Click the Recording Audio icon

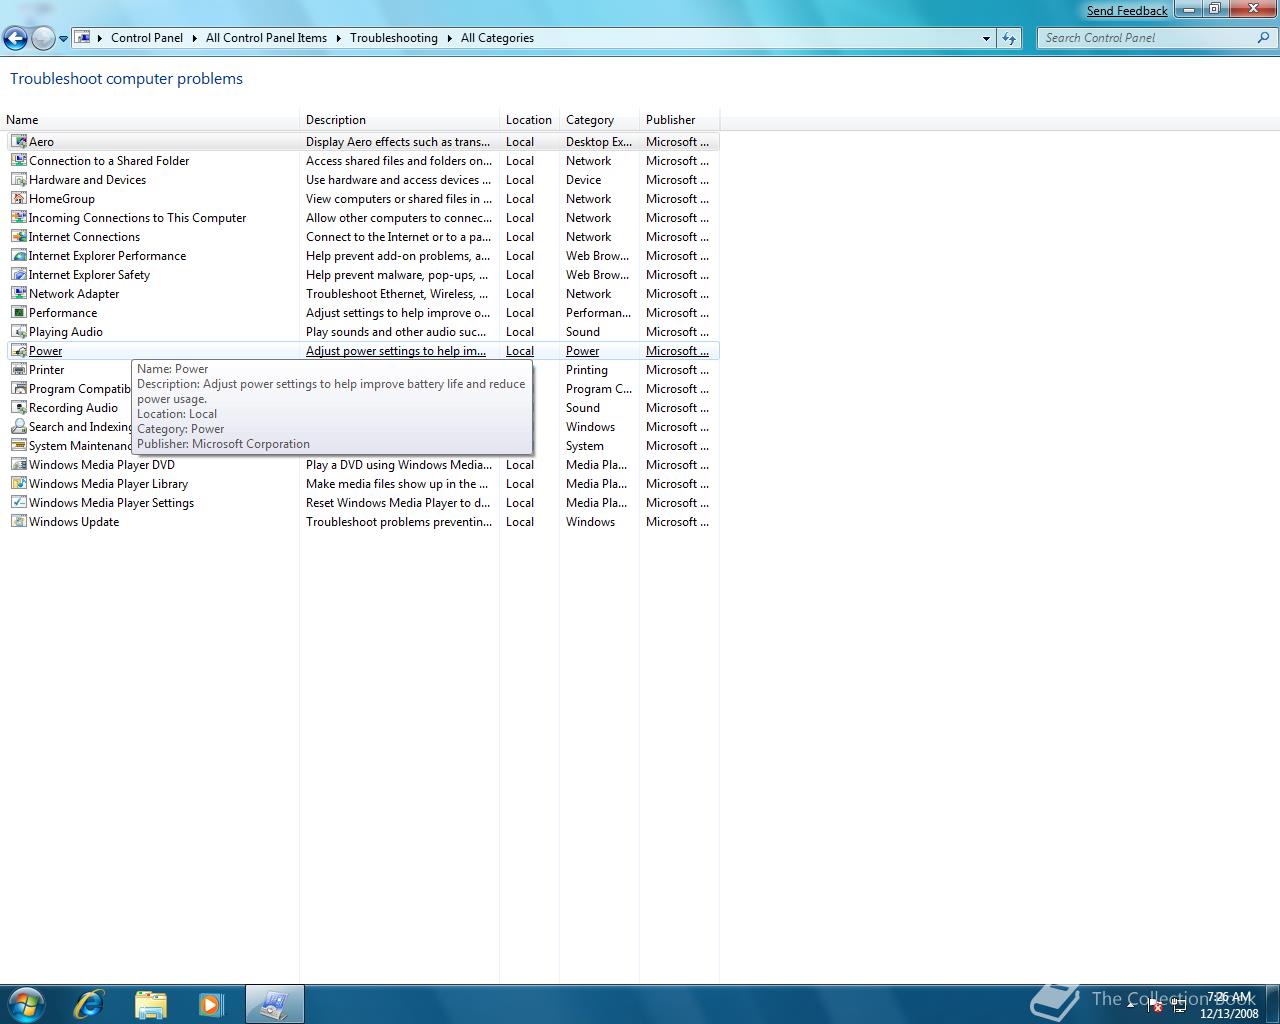[x=19, y=408]
